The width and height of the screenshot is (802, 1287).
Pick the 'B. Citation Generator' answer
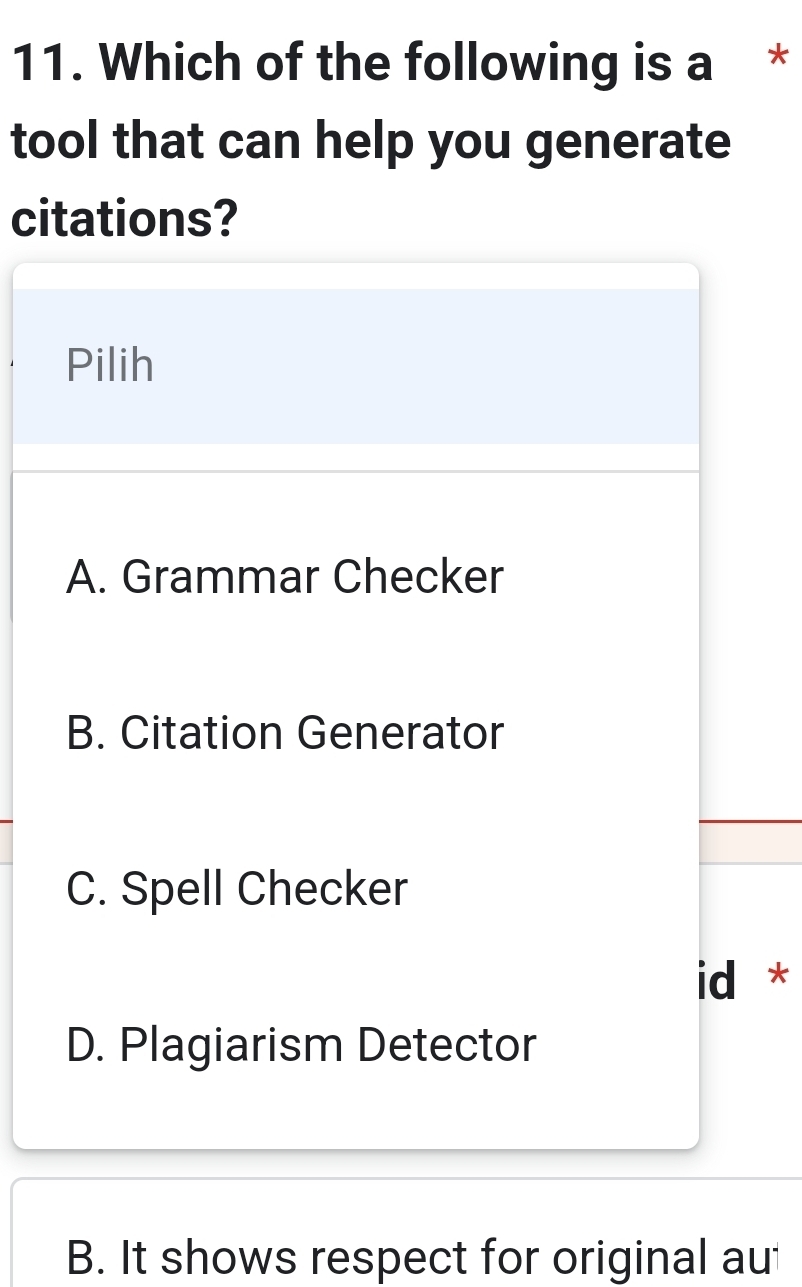285,733
